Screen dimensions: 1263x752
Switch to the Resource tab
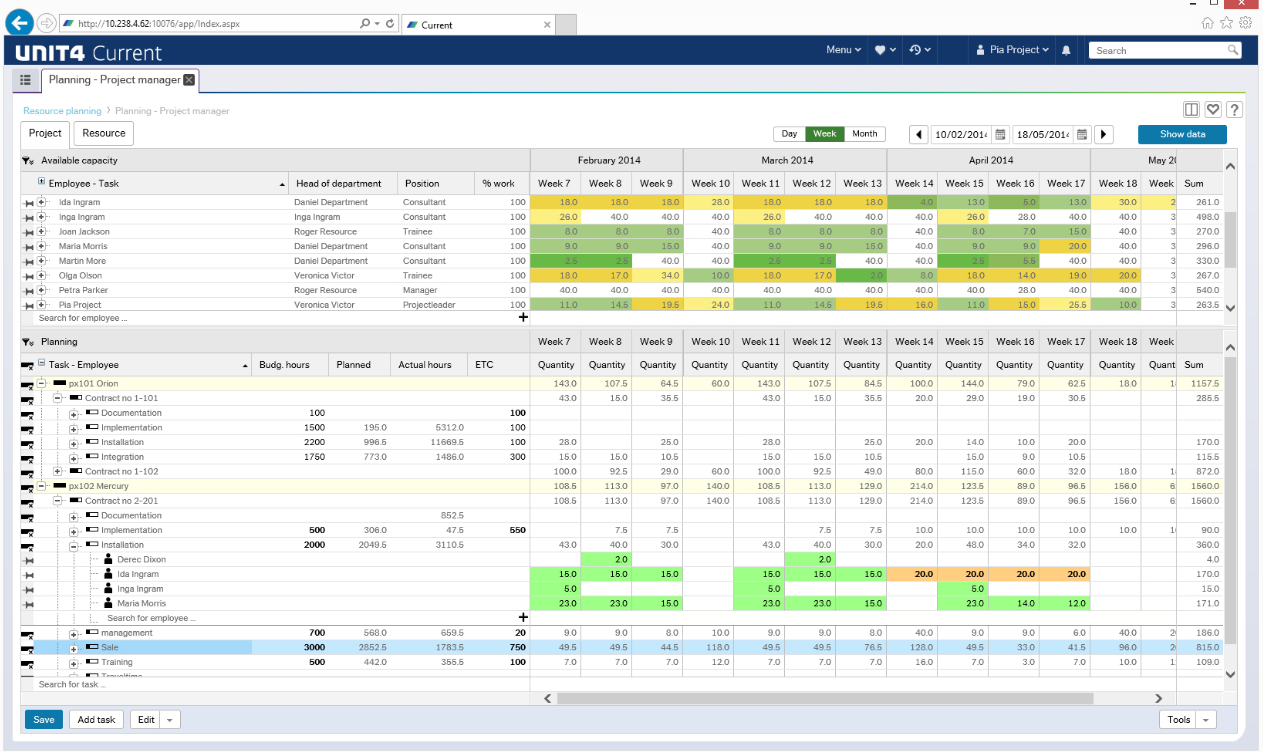tap(104, 133)
